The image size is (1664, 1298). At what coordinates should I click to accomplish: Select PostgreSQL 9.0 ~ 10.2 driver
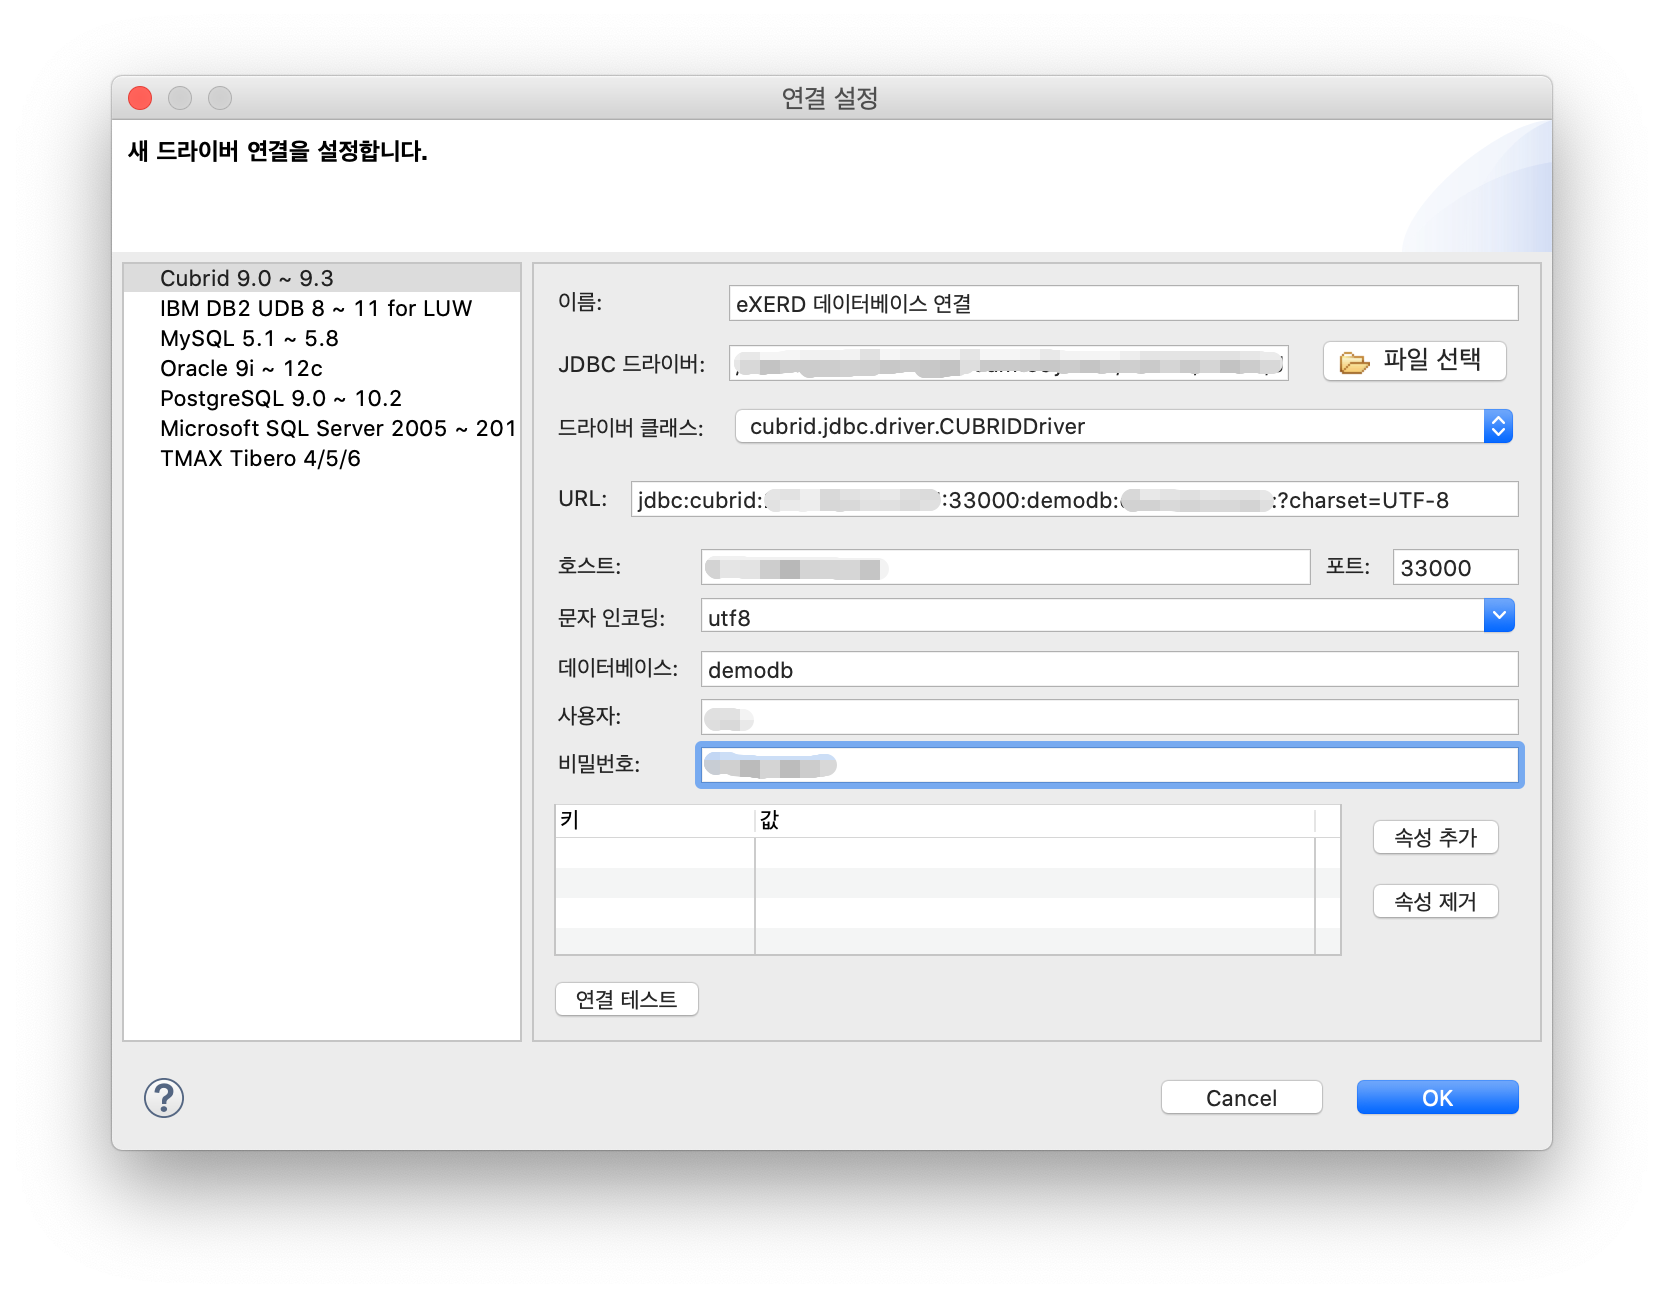coord(322,398)
